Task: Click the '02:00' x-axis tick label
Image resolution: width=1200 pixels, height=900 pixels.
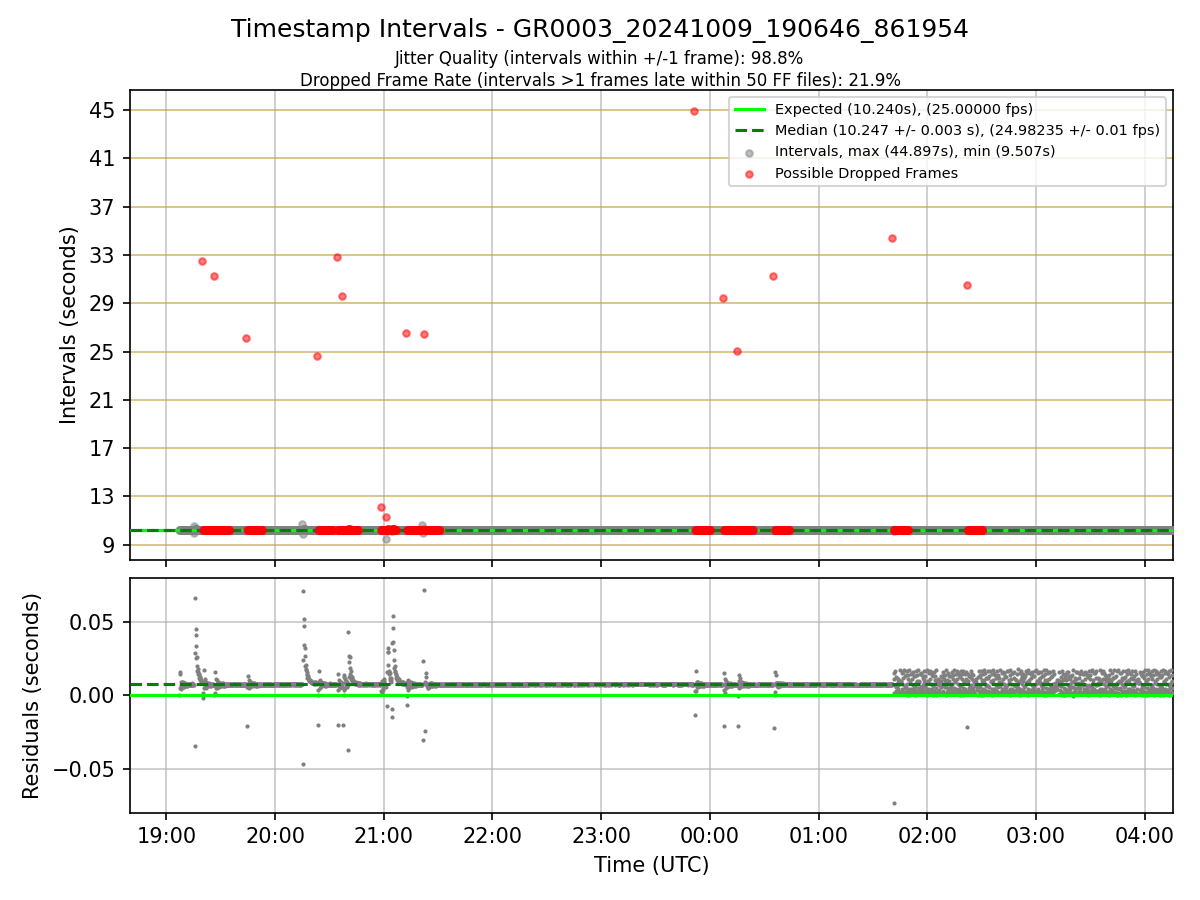Action: (927, 835)
